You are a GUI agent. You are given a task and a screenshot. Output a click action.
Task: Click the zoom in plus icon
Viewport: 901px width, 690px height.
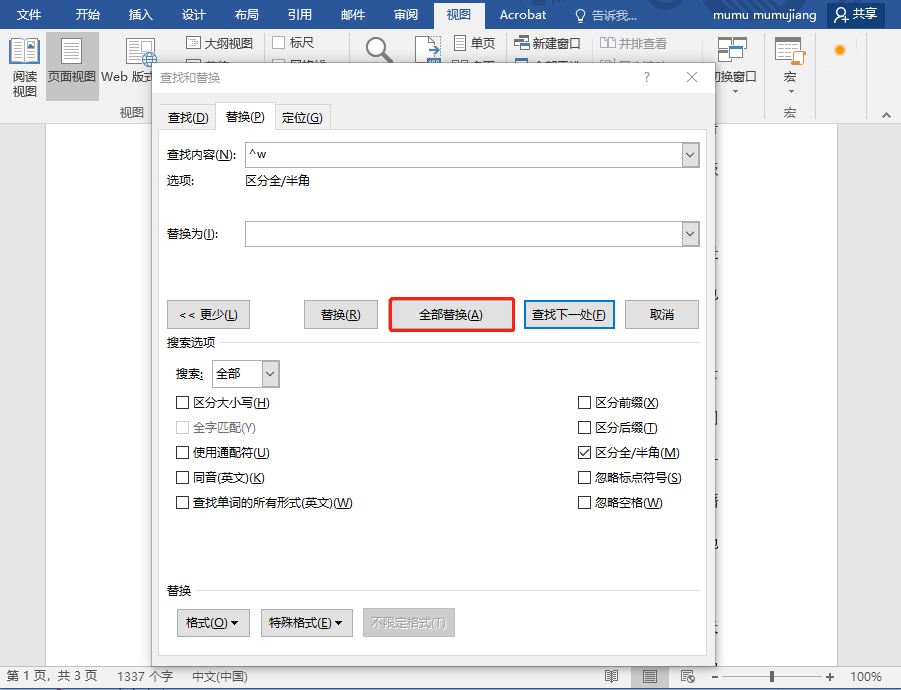pyautogui.click(x=830, y=677)
